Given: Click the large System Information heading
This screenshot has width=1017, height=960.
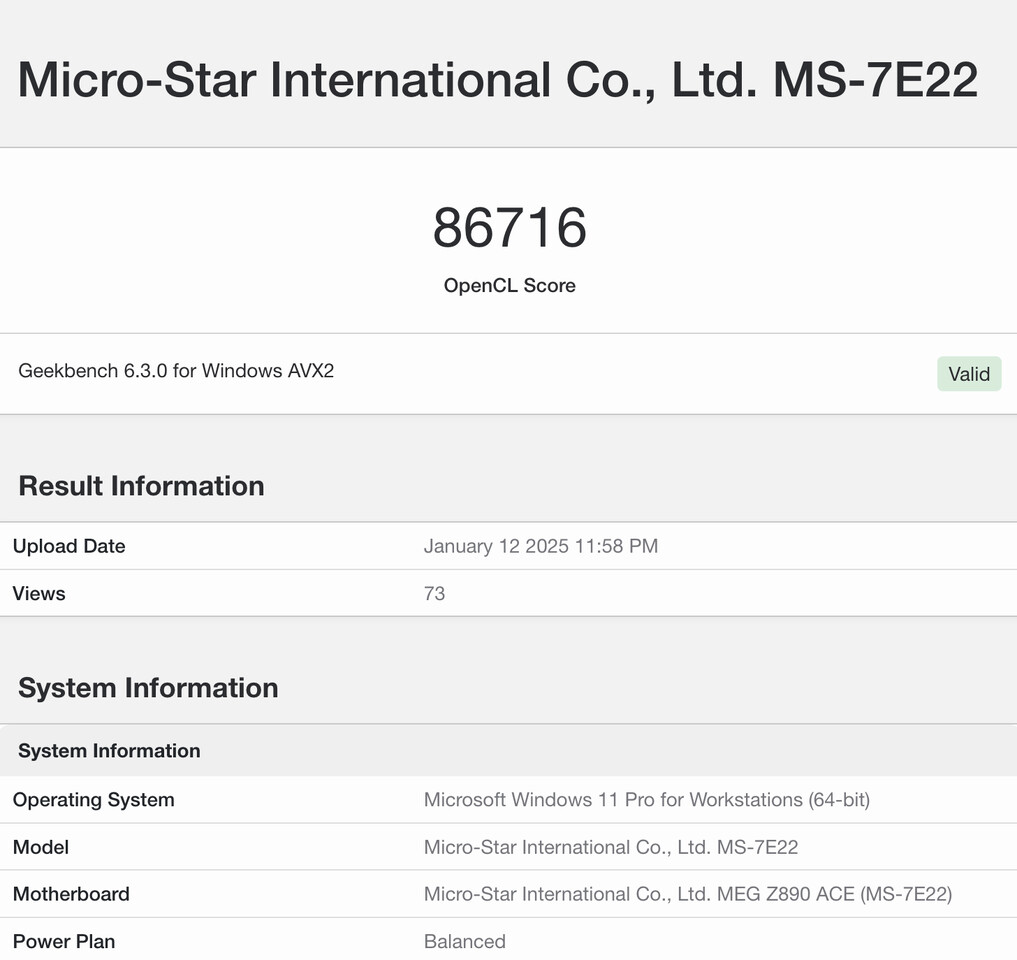Looking at the screenshot, I should [x=149, y=688].
